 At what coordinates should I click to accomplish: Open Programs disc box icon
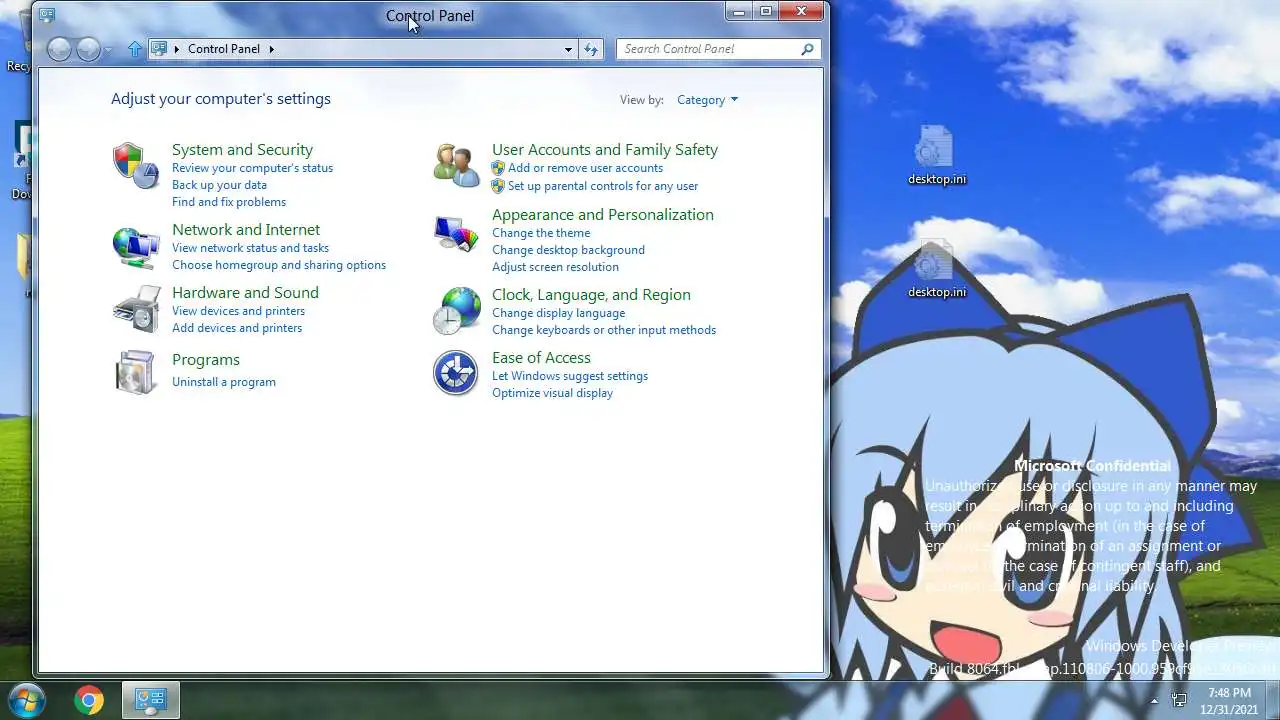coord(135,372)
